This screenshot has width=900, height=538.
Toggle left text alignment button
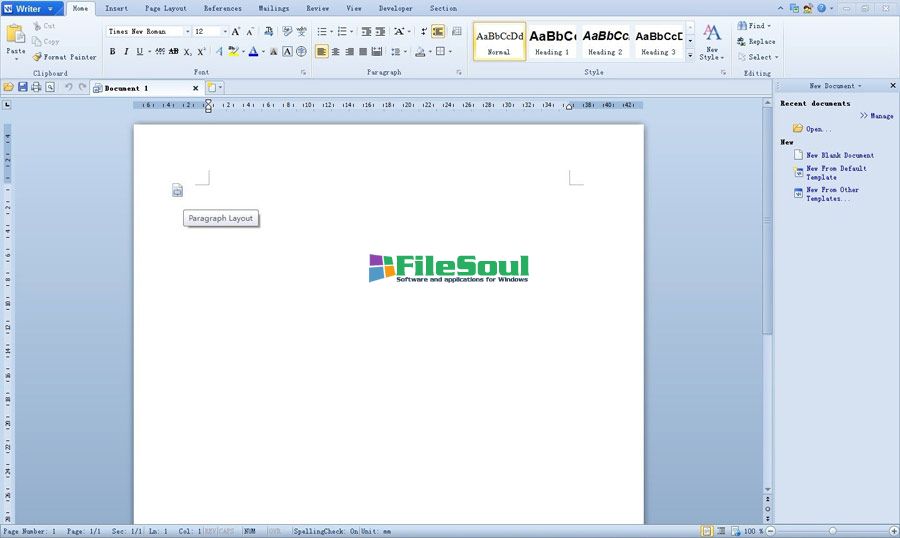(321, 51)
